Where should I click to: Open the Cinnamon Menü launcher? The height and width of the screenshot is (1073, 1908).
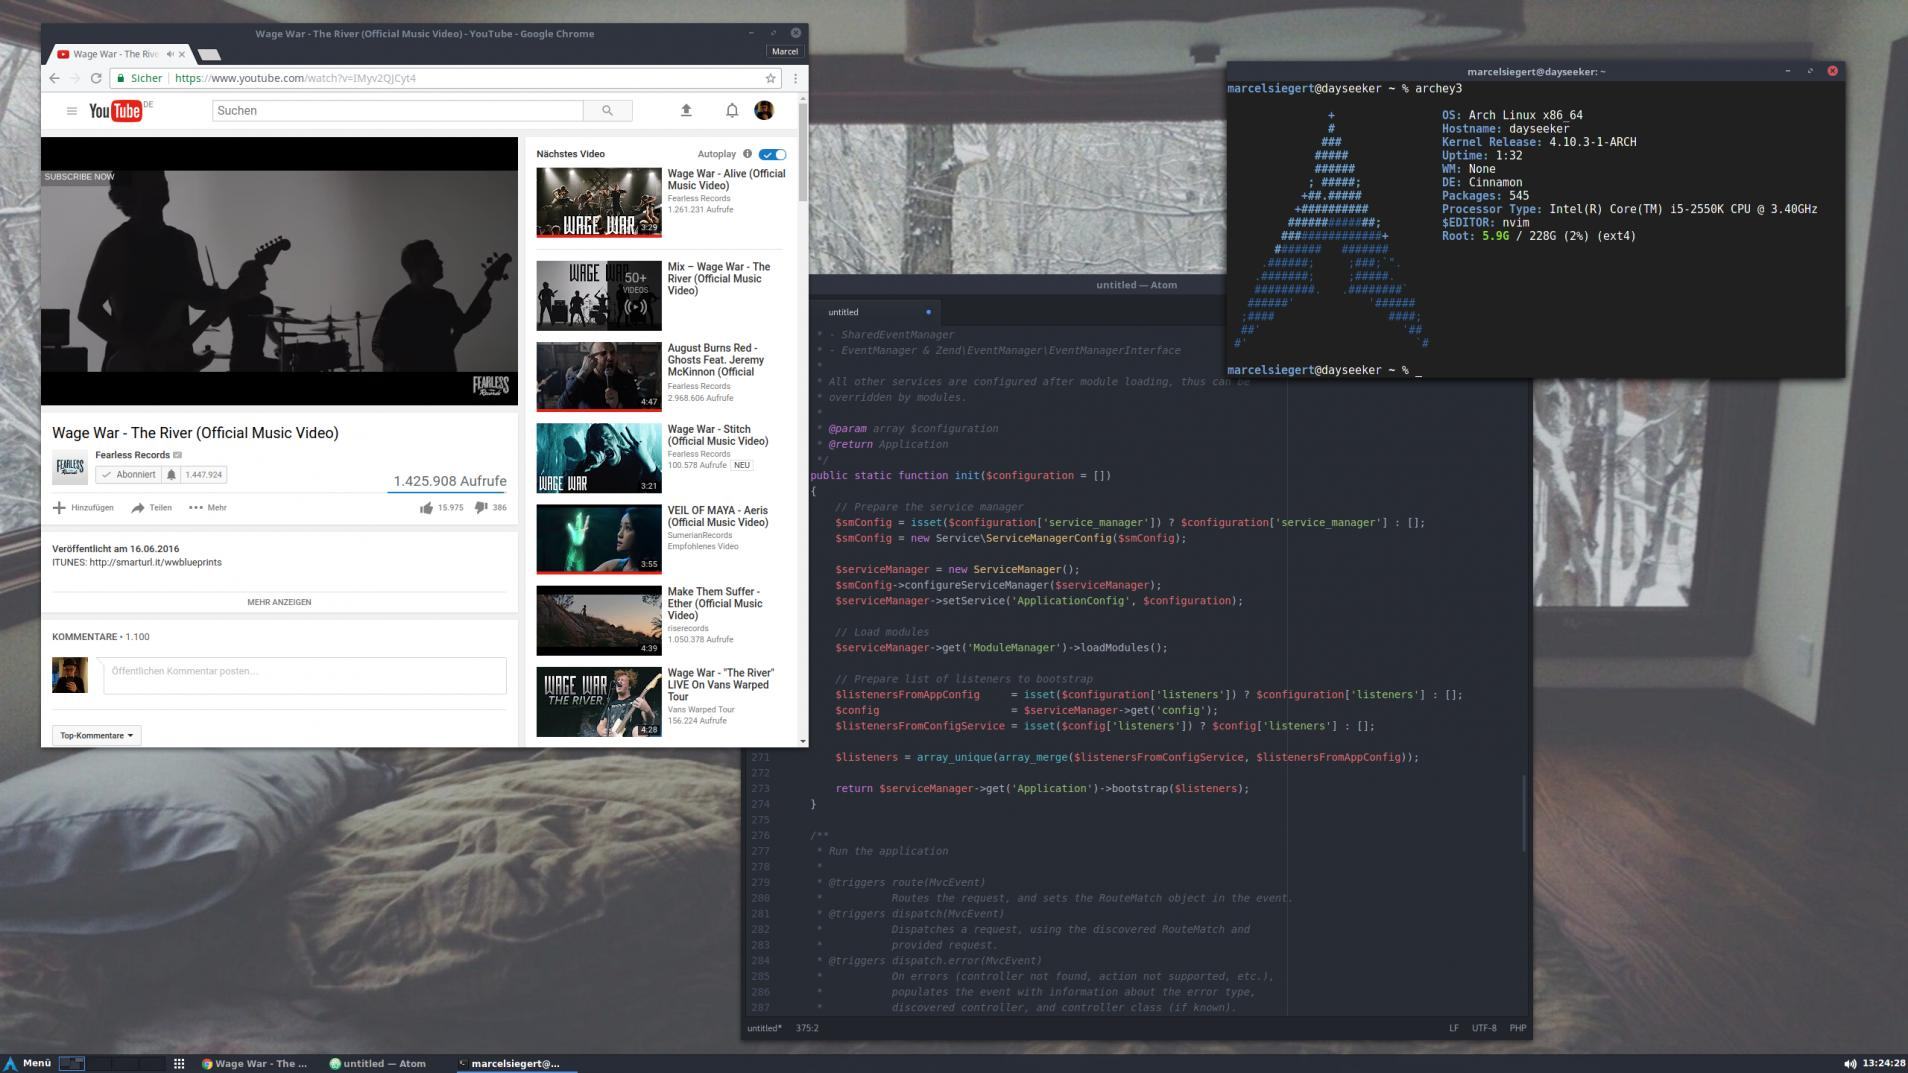pos(27,1063)
